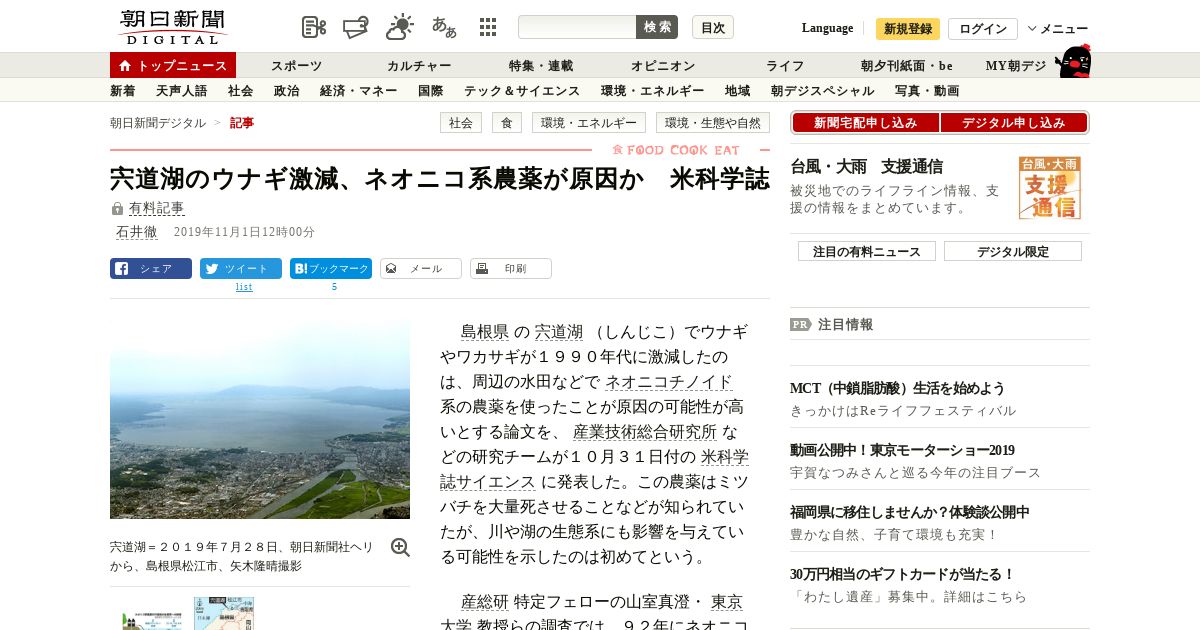Open the テック＆サイエンス submenu item

(522, 91)
